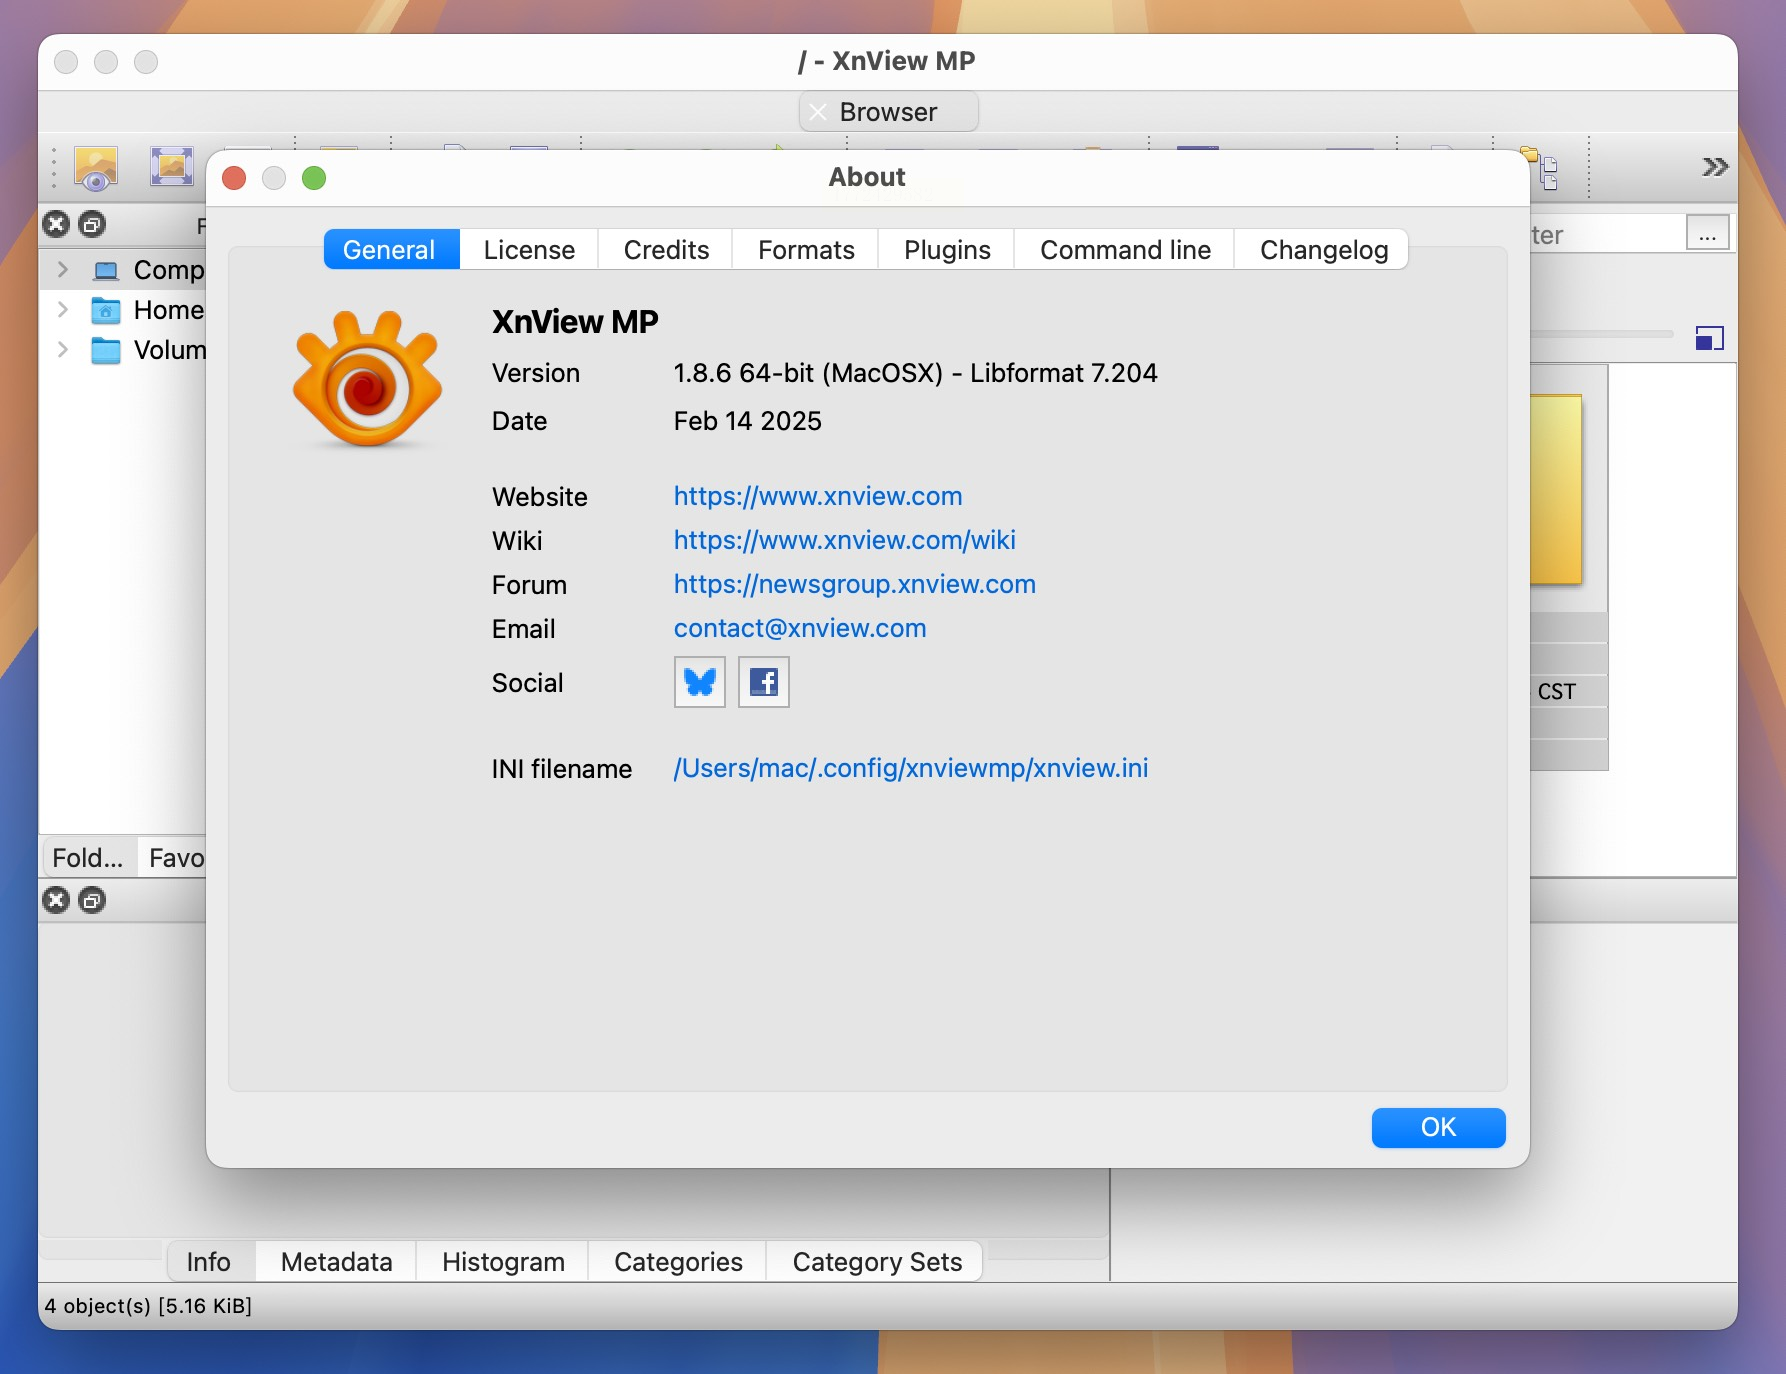The width and height of the screenshot is (1786, 1374).
Task: Confirm the About dialog with OK
Action: [x=1438, y=1127]
